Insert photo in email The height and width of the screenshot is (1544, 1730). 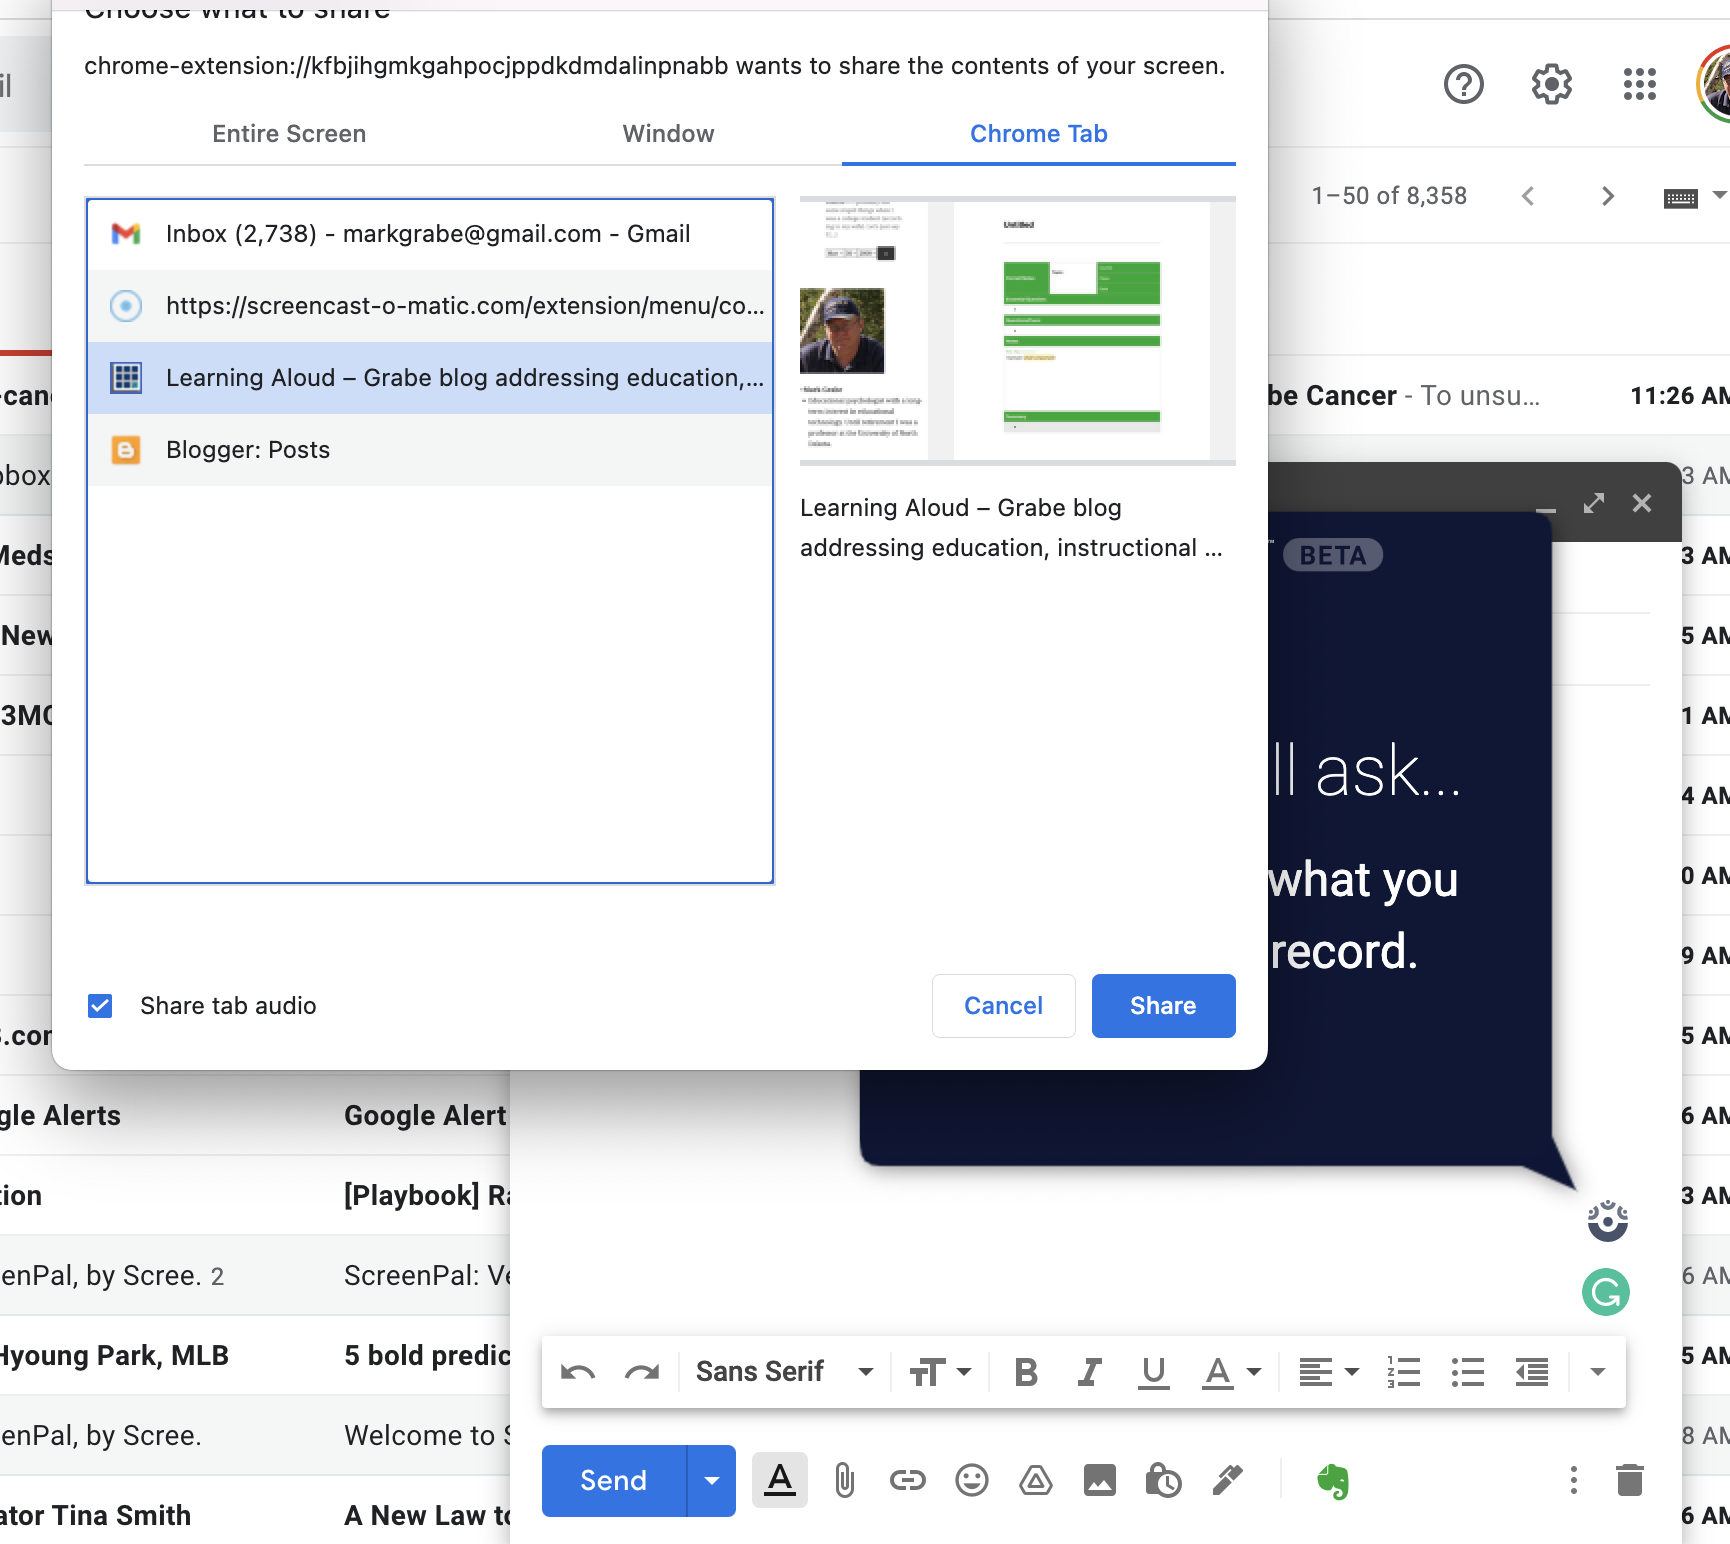(1100, 1481)
